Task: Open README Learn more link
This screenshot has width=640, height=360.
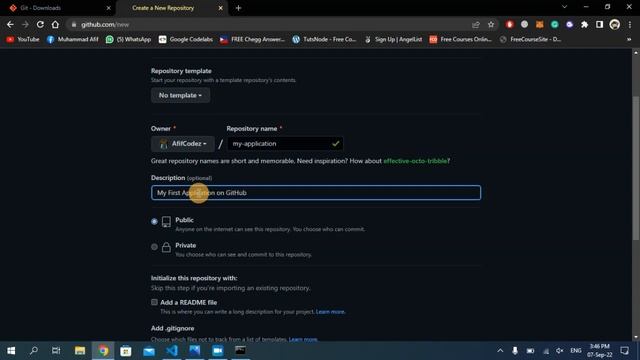Action: [330, 312]
